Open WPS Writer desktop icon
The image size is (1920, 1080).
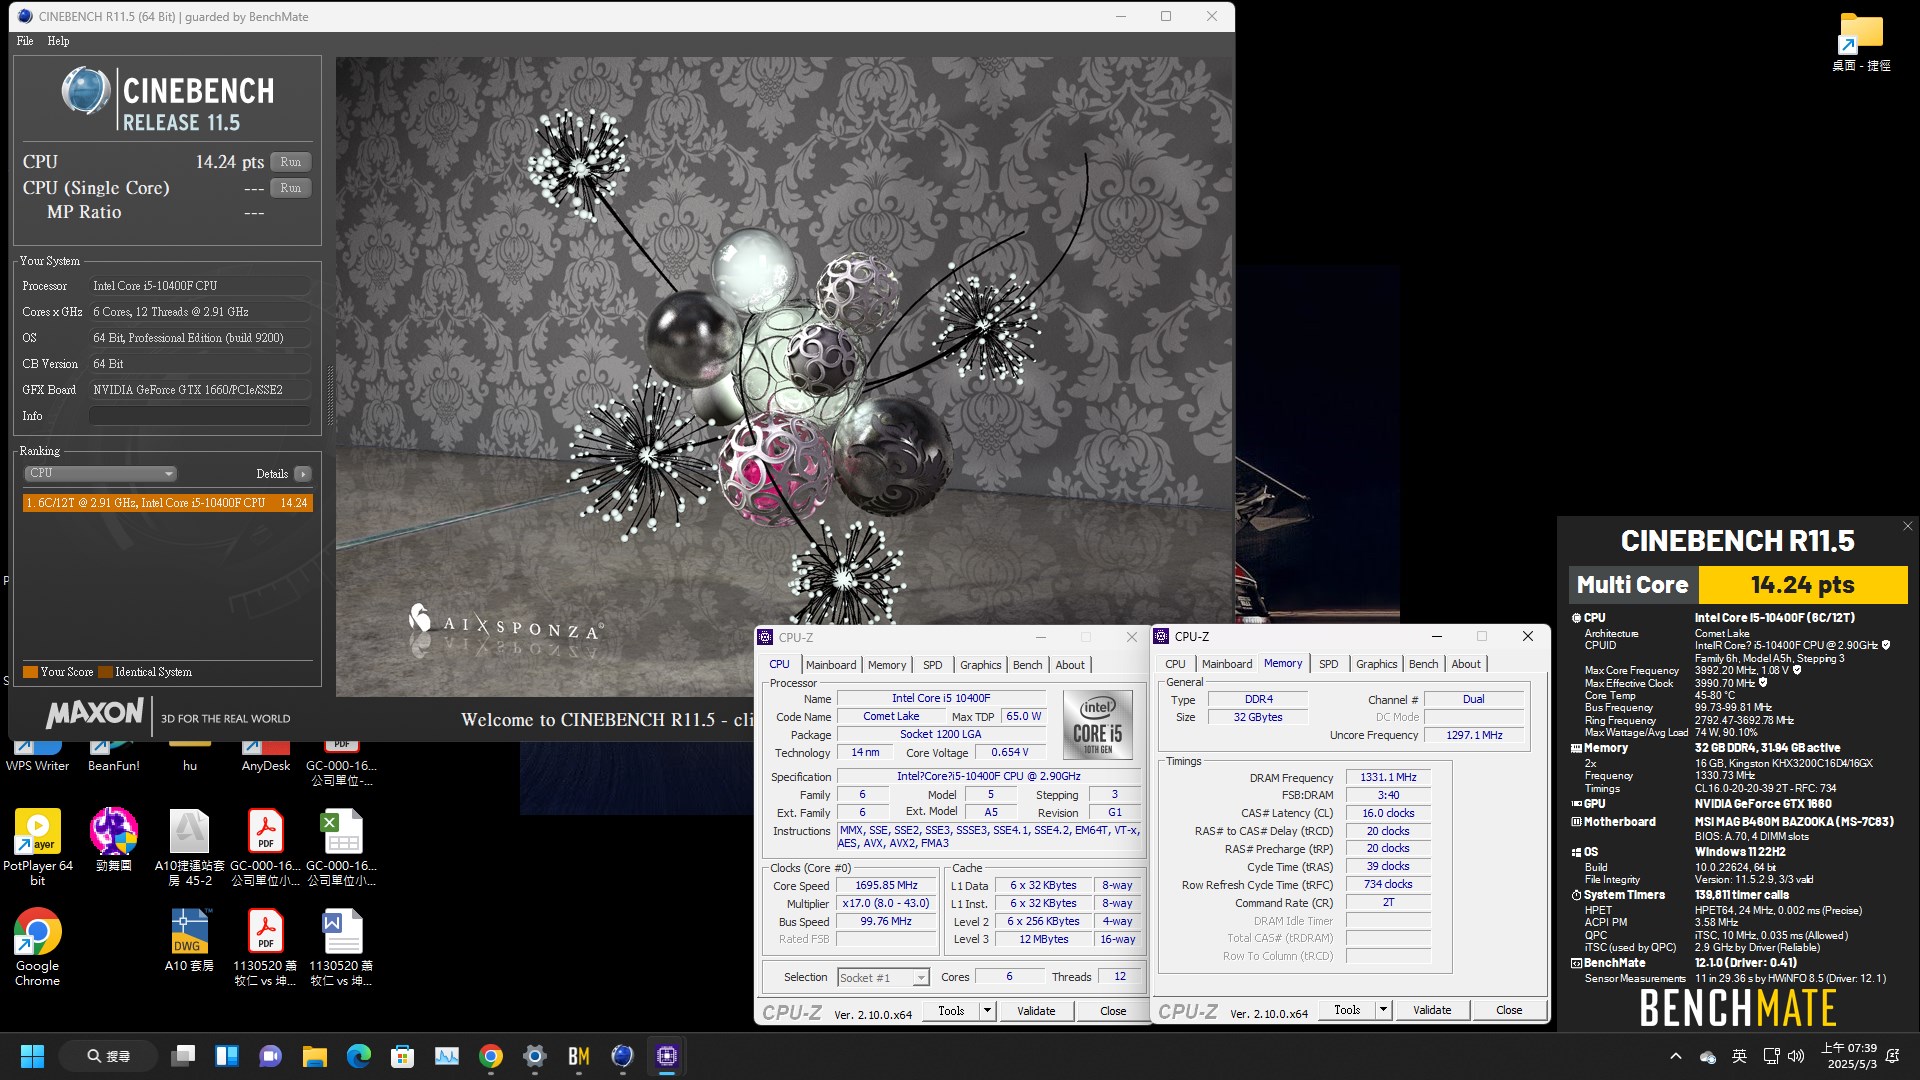(x=37, y=757)
